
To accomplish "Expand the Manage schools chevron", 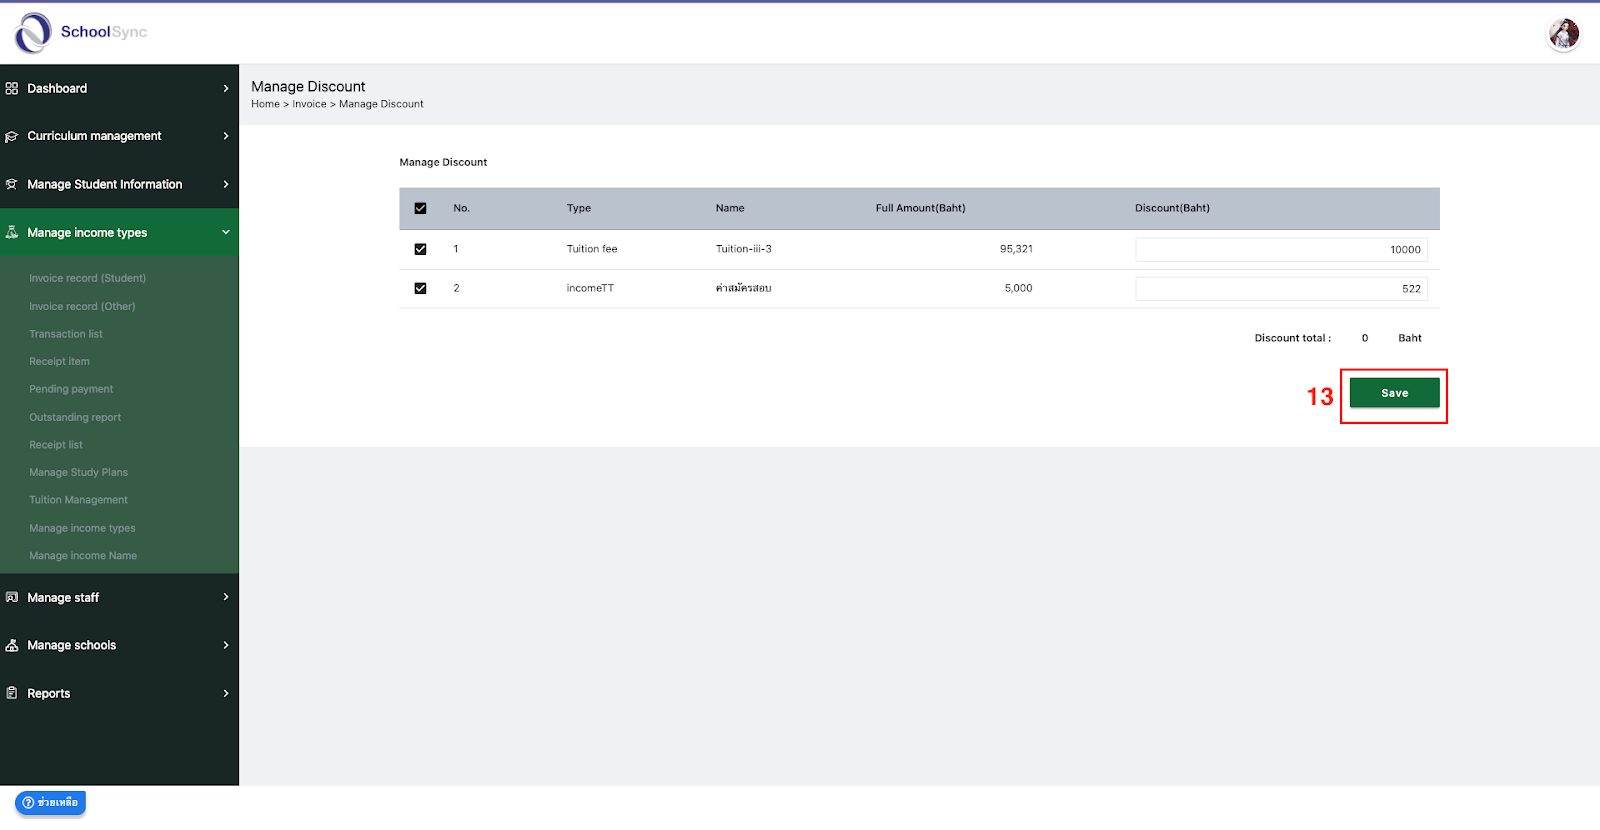I will (x=226, y=645).
